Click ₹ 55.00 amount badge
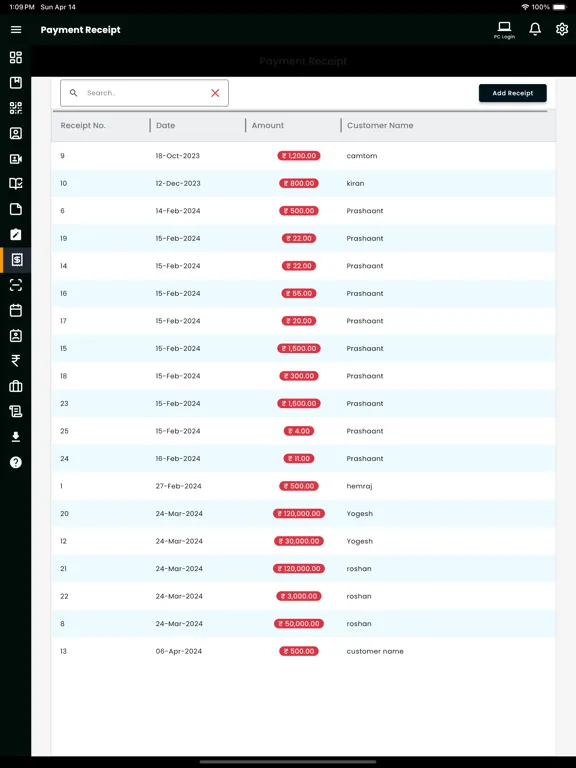This screenshot has height=768, width=576. tap(299, 293)
